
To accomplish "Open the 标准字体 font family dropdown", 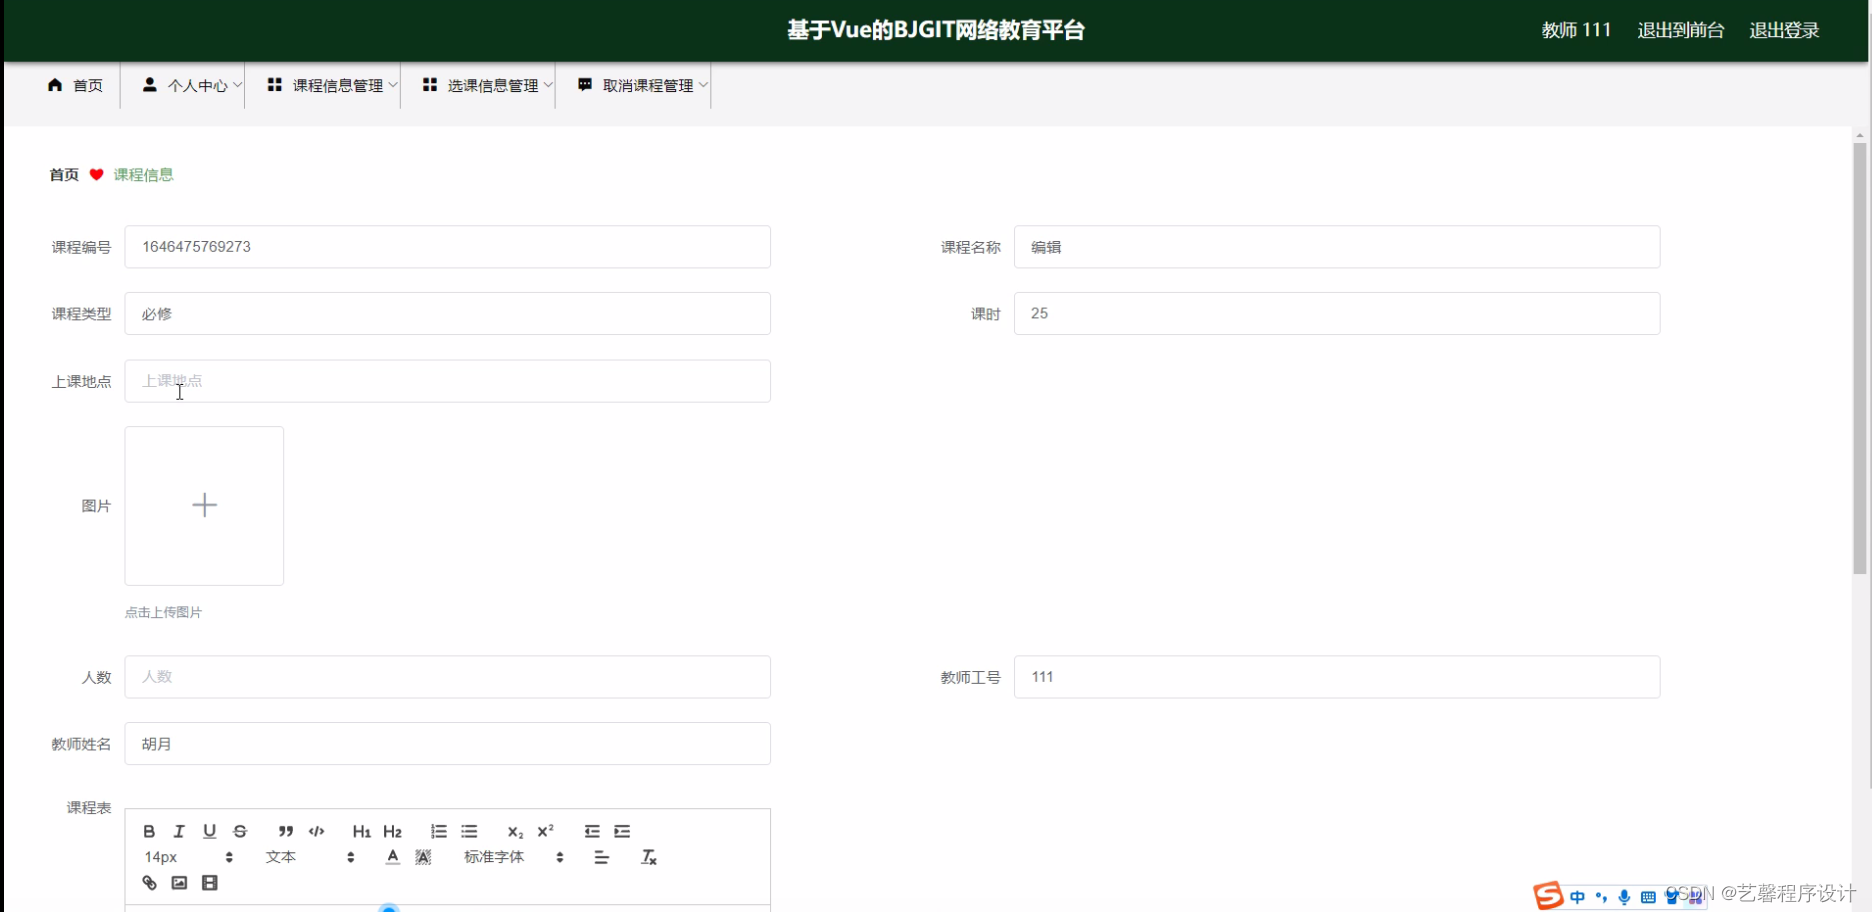I will [x=494, y=857].
